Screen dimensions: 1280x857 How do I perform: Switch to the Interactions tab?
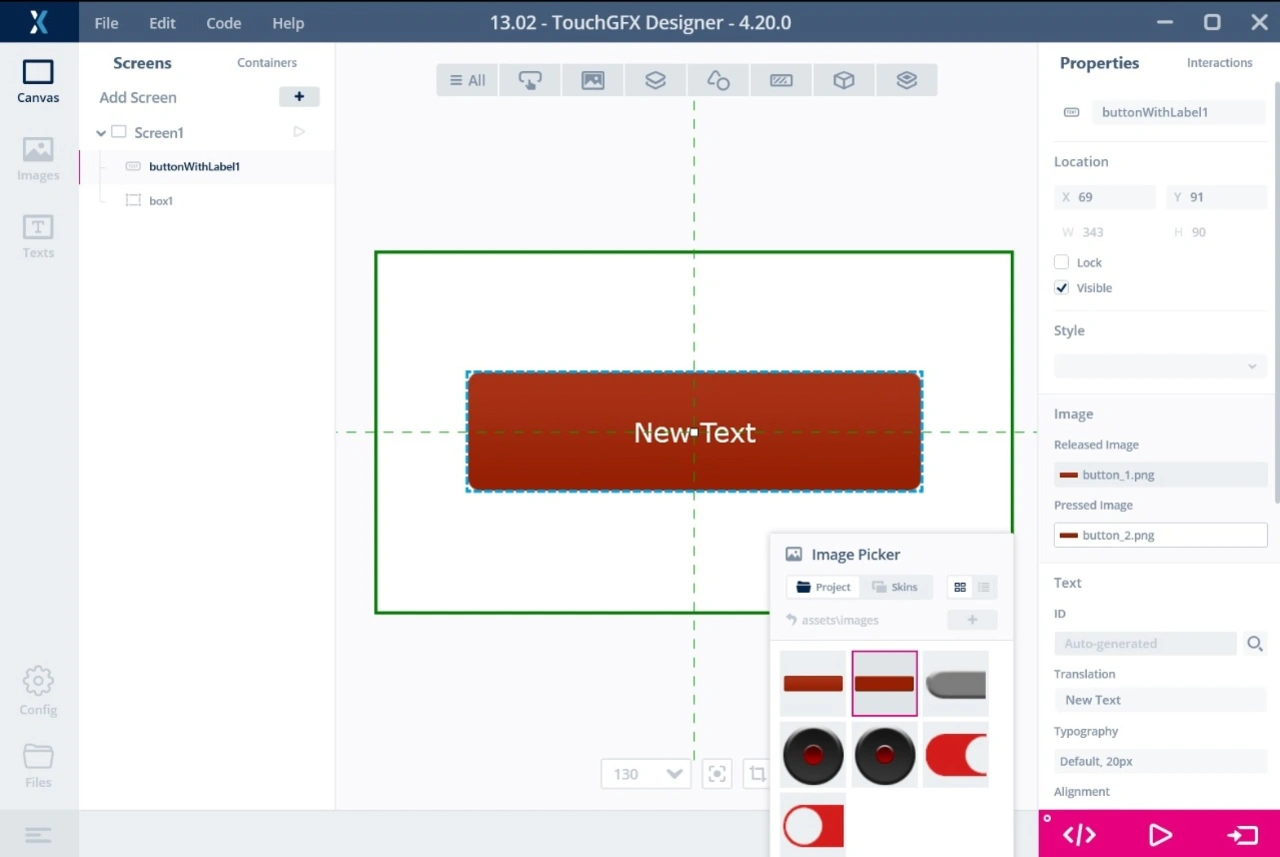point(1219,63)
